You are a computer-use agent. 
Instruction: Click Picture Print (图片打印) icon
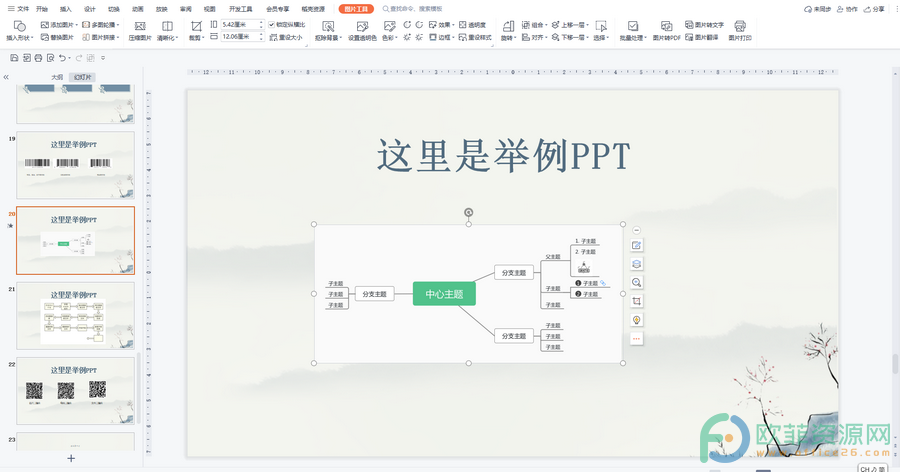(740, 26)
